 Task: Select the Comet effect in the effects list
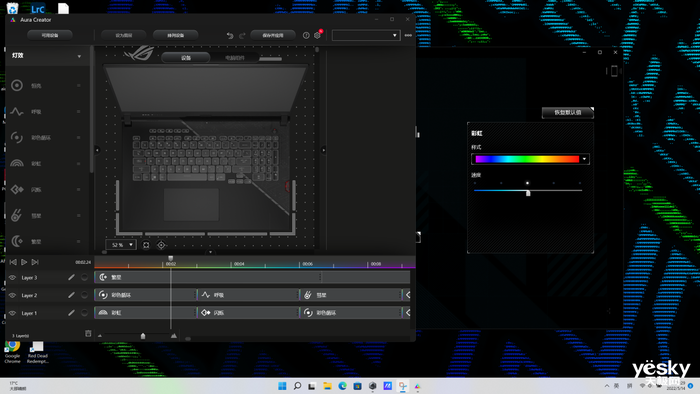17,216
